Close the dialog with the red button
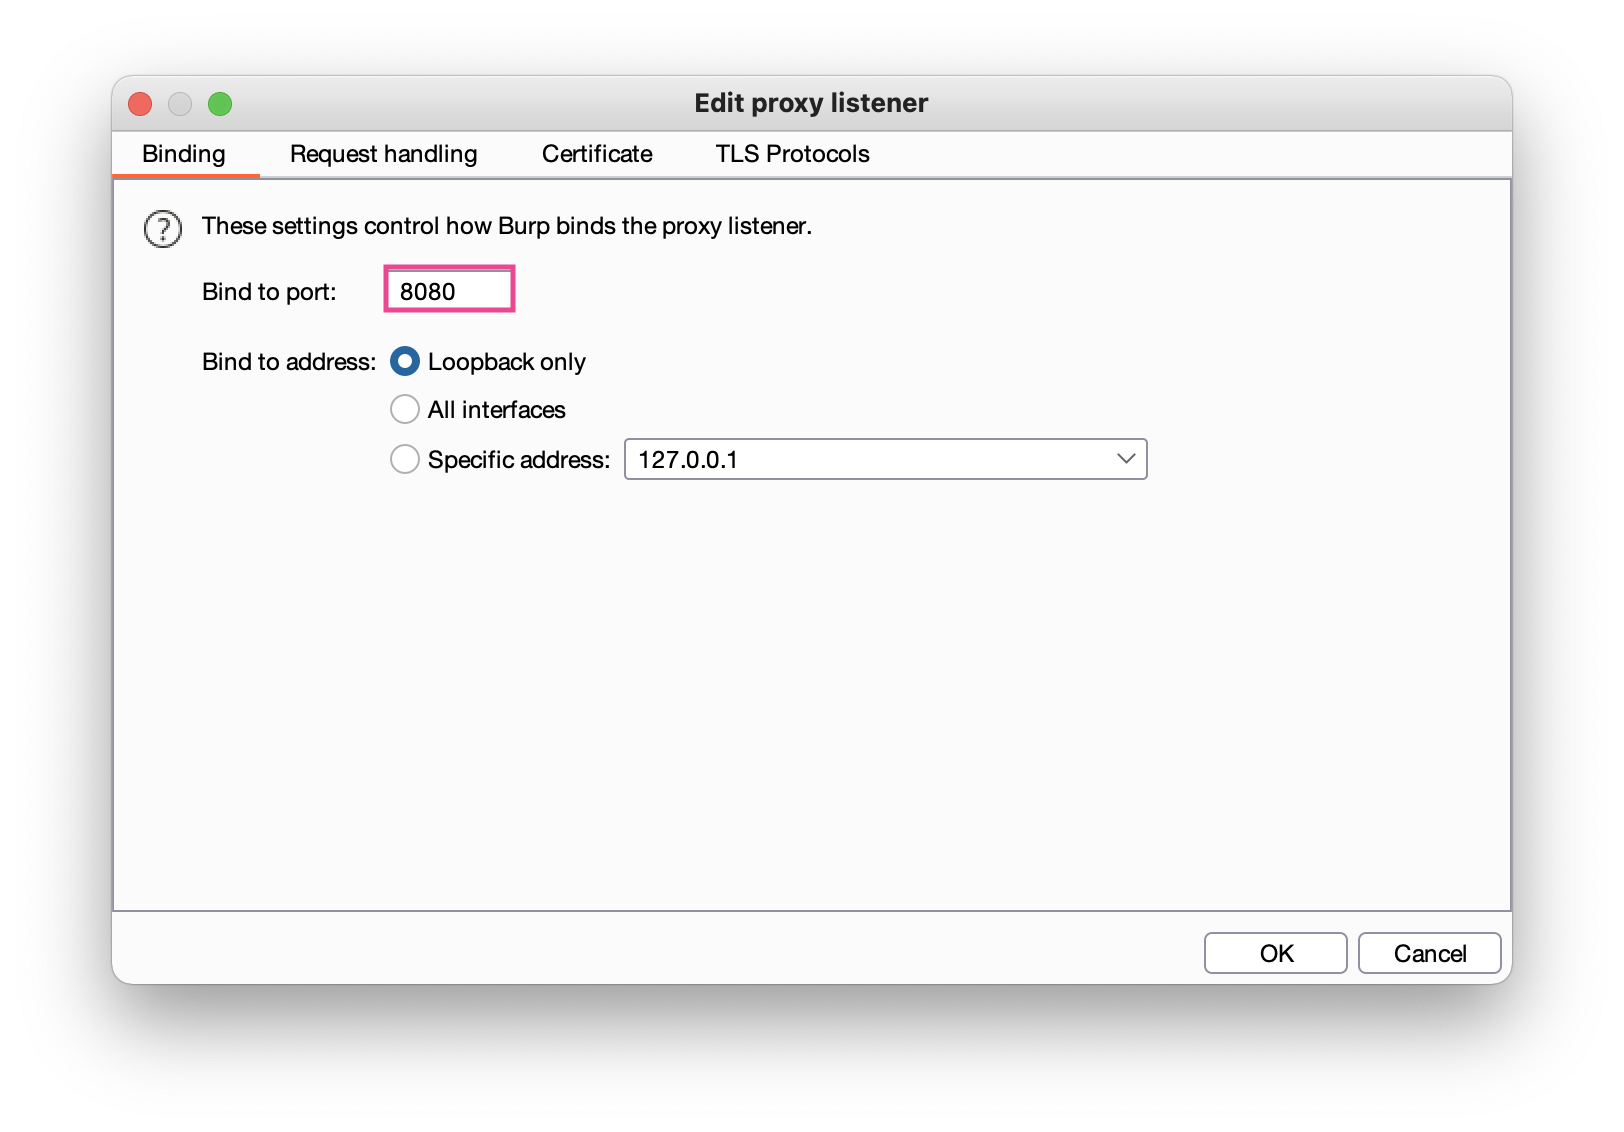This screenshot has width=1624, height=1132. click(x=140, y=104)
